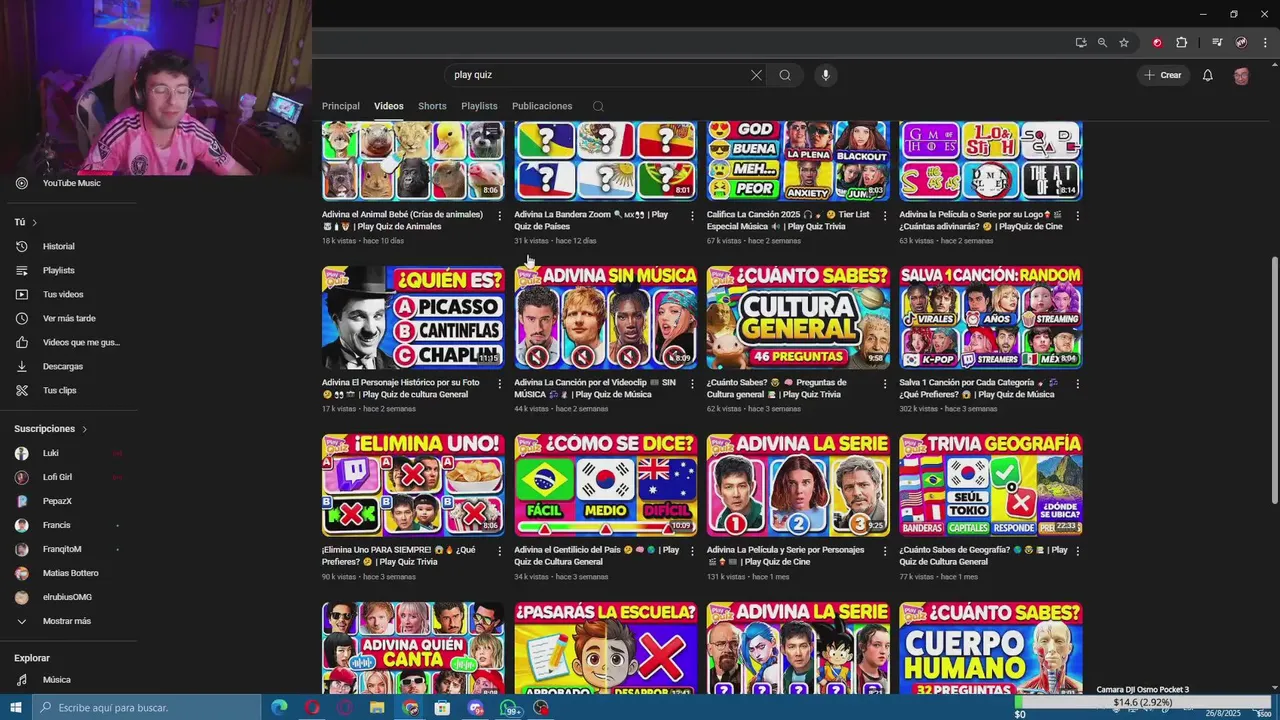Click the Crear button
This screenshot has width=1280, height=720.
1163,75
